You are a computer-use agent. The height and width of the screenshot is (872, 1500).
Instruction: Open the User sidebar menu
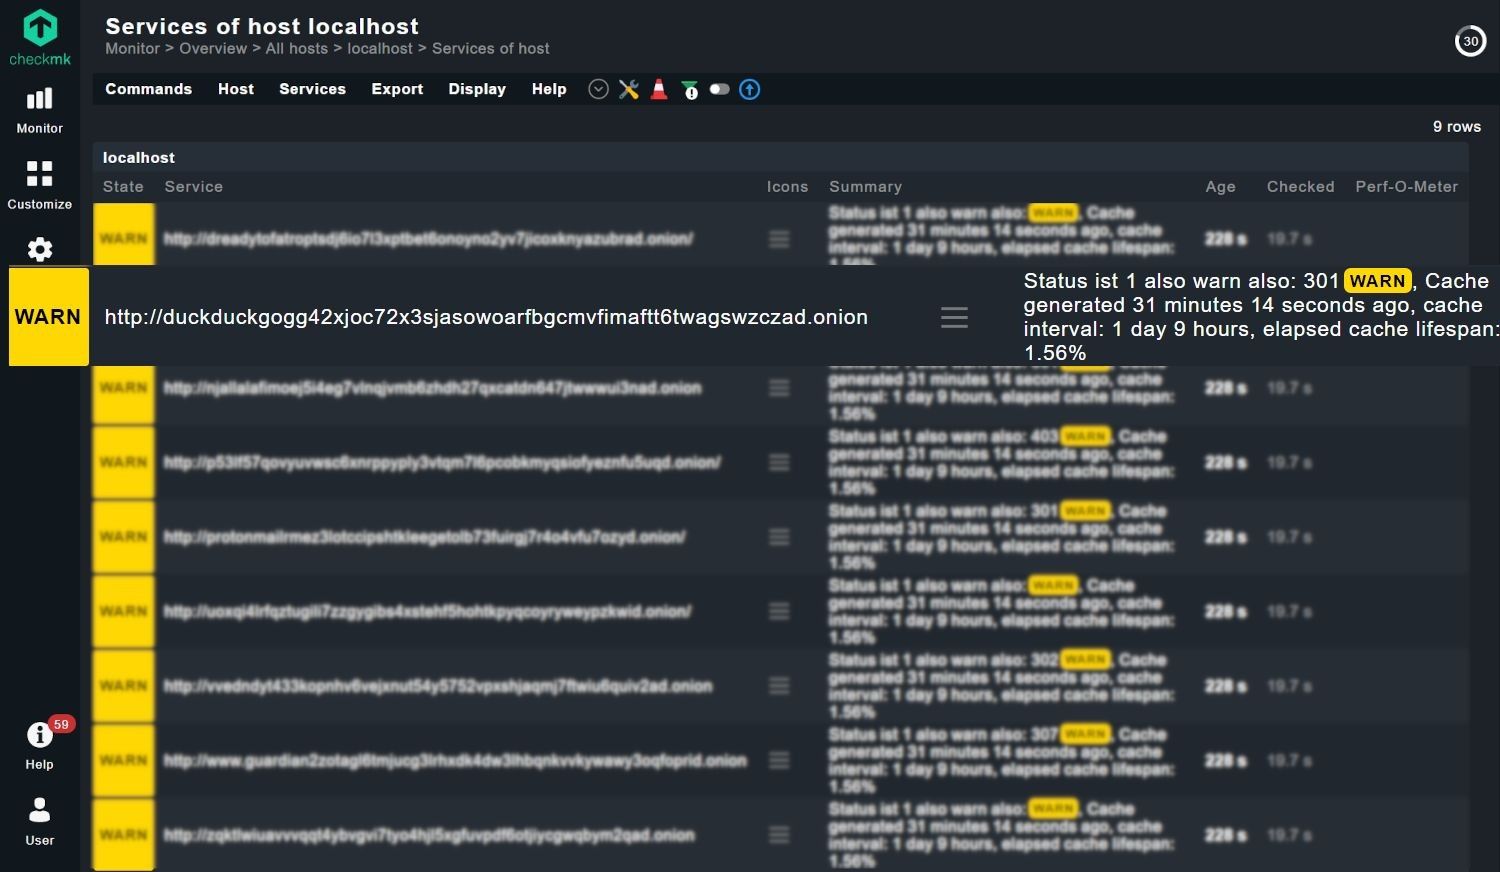(40, 821)
